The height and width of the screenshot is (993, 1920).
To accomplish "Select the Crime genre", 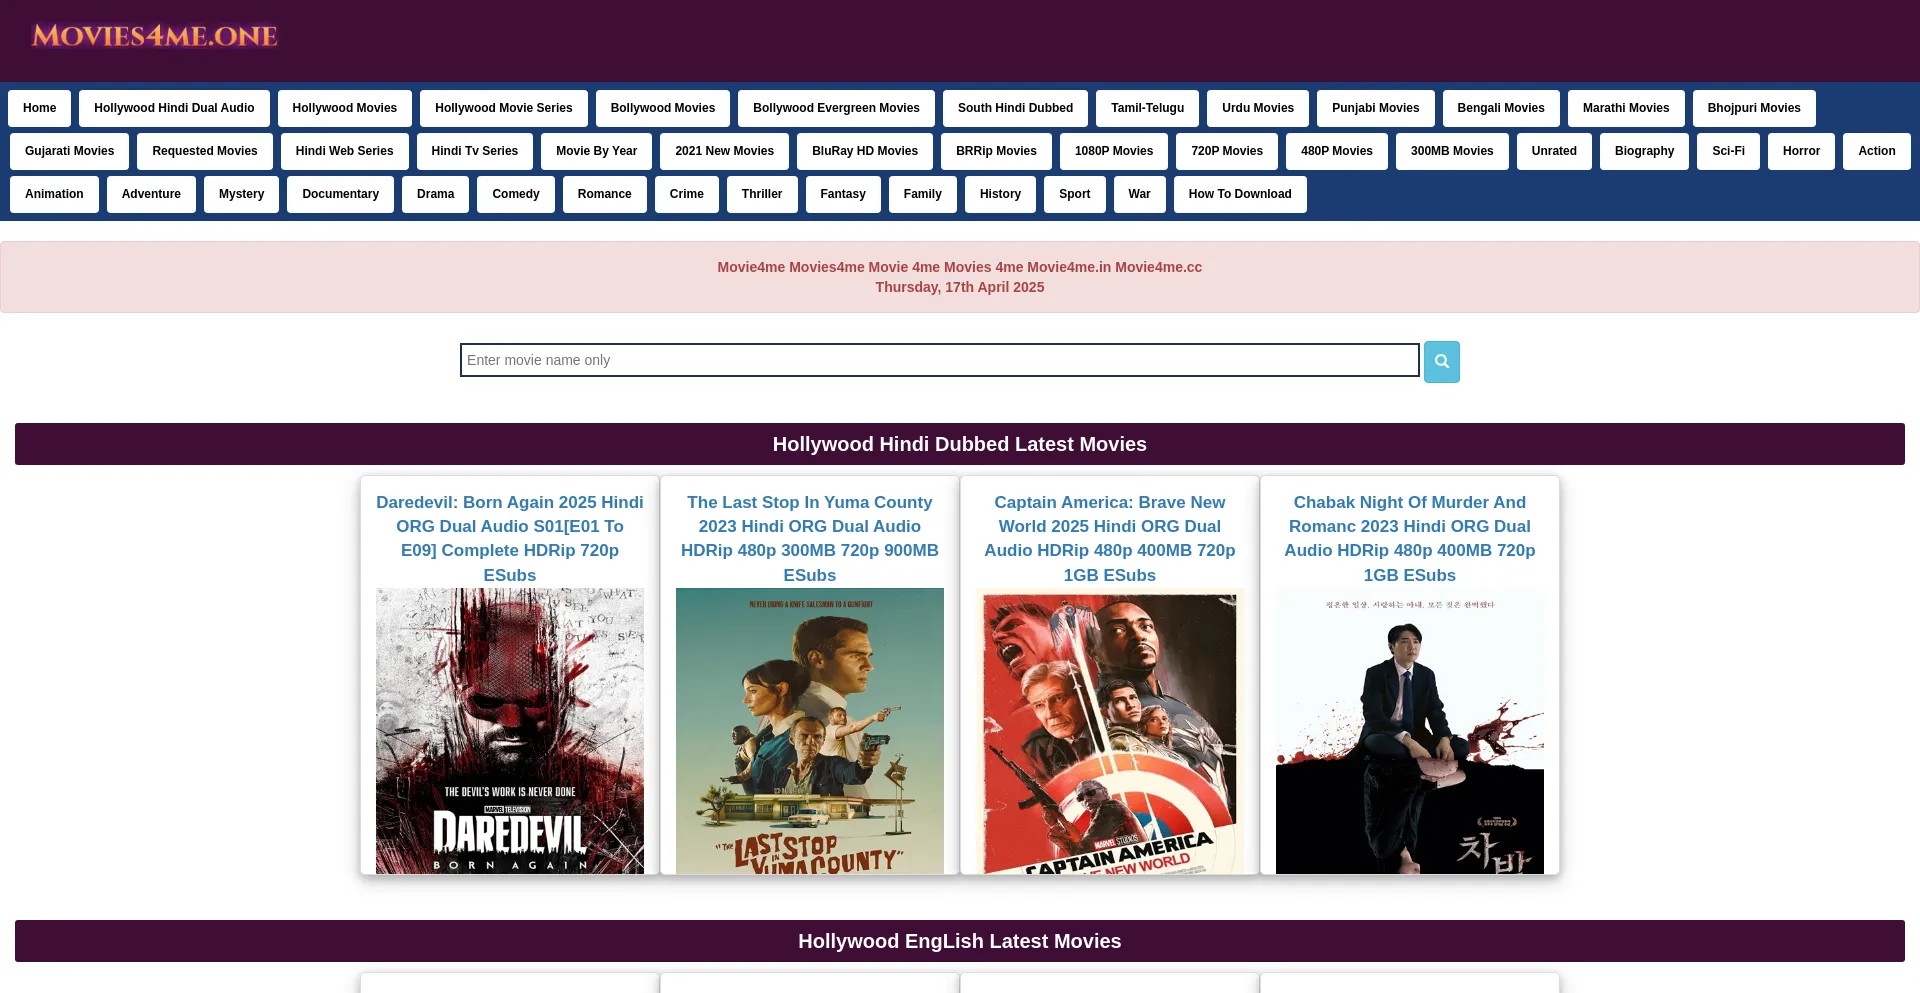I will pyautogui.click(x=687, y=194).
